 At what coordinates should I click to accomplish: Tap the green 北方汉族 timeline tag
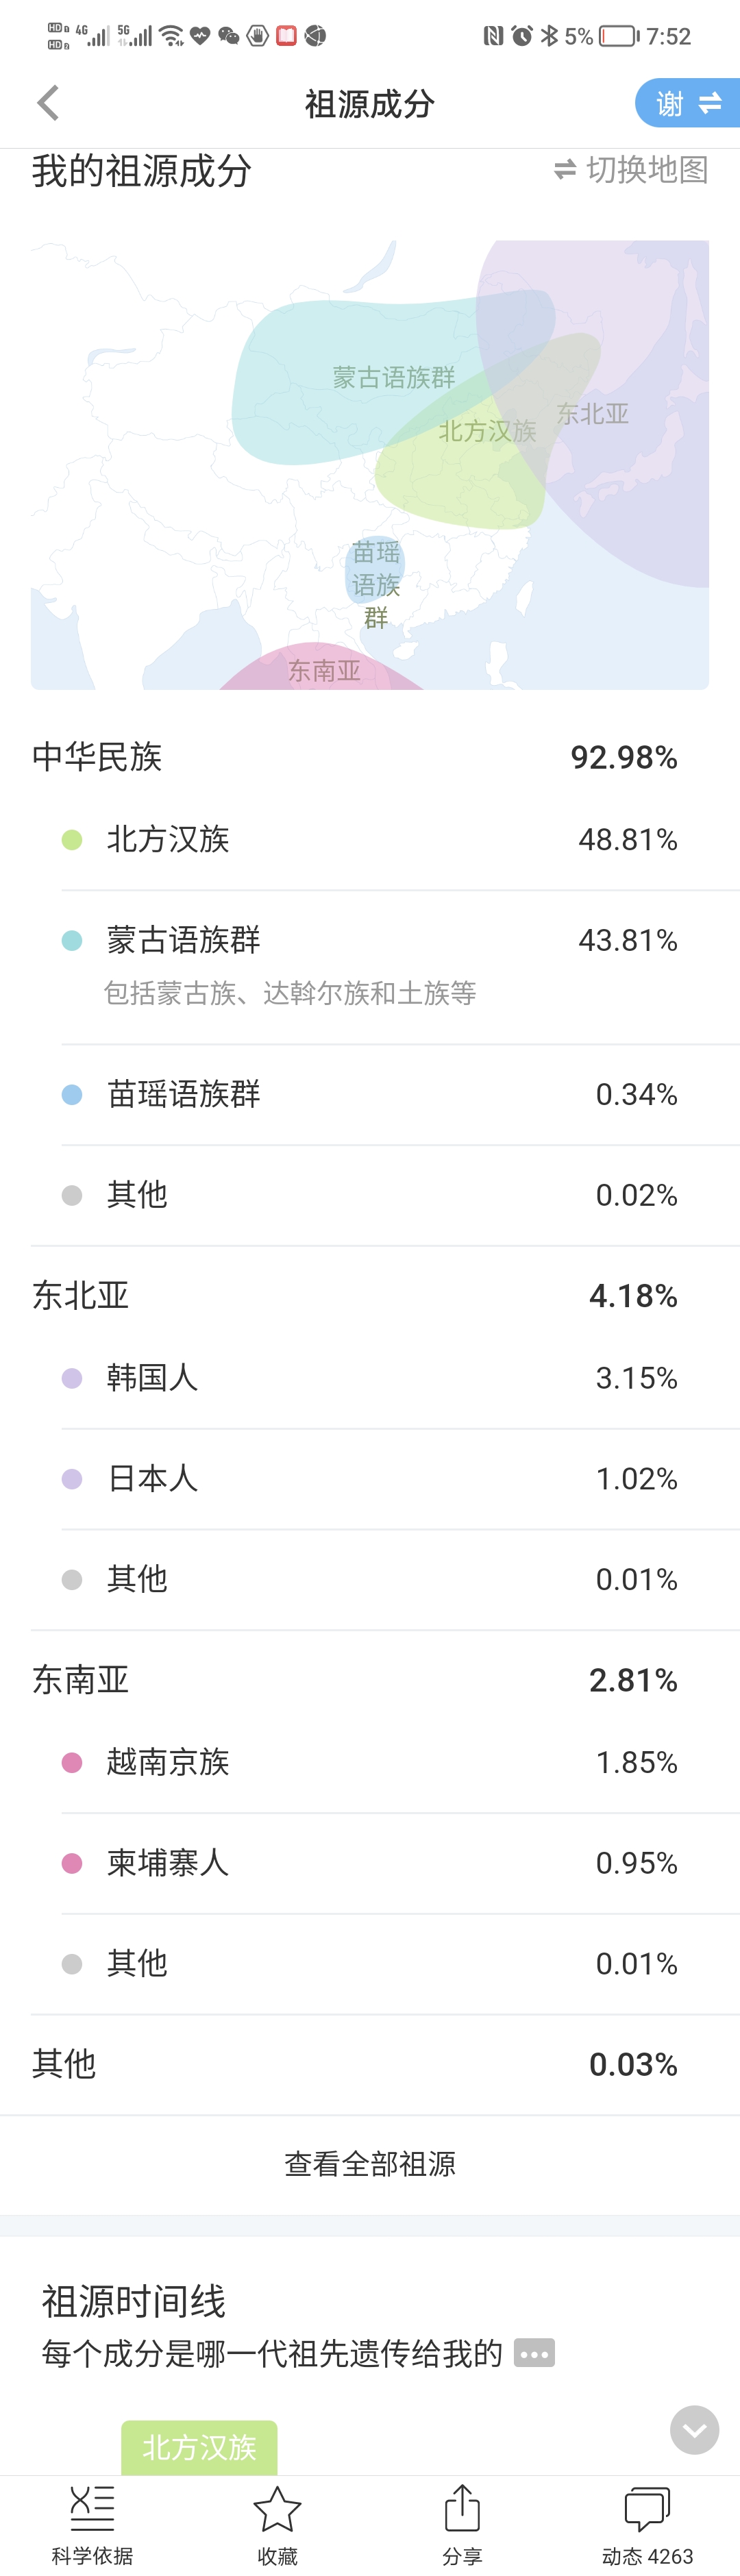tap(199, 2447)
